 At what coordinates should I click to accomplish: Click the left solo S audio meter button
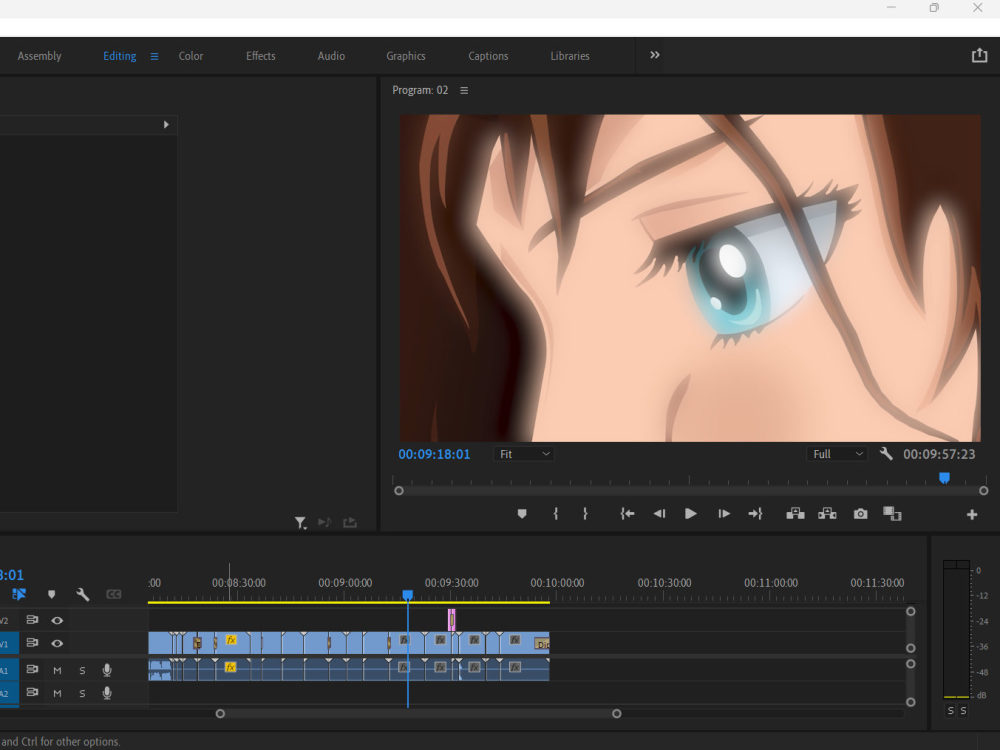950,710
